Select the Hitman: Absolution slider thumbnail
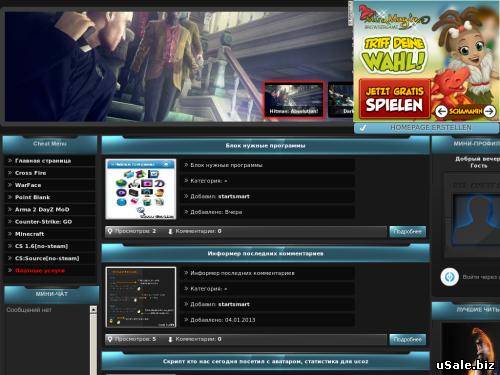The image size is (500, 375). pos(294,99)
